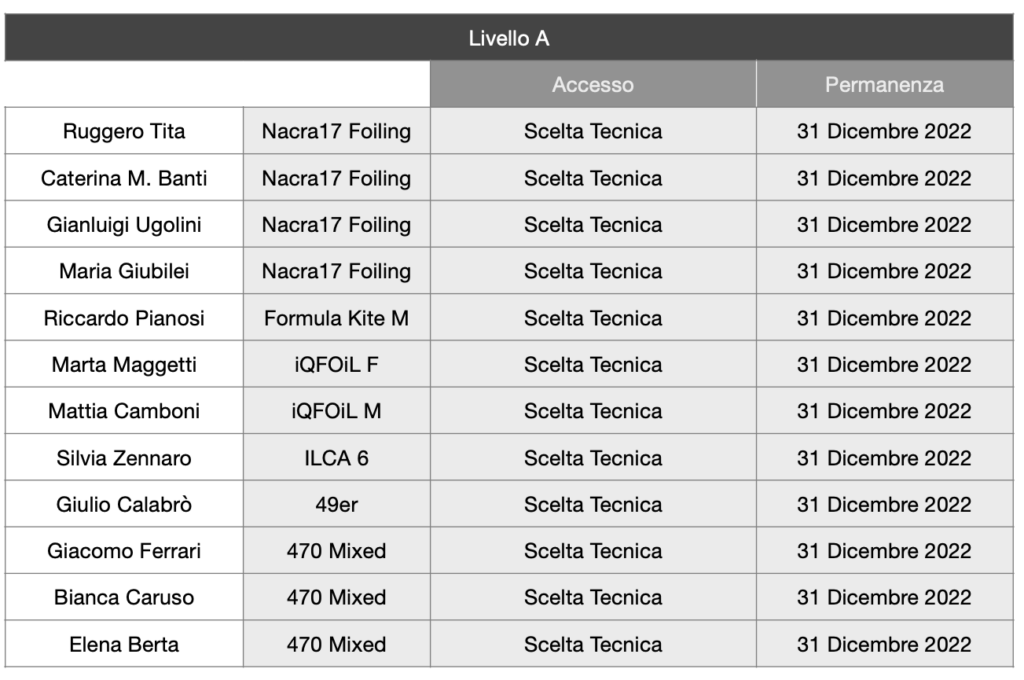Select the Permanenza column header

pos(883,85)
